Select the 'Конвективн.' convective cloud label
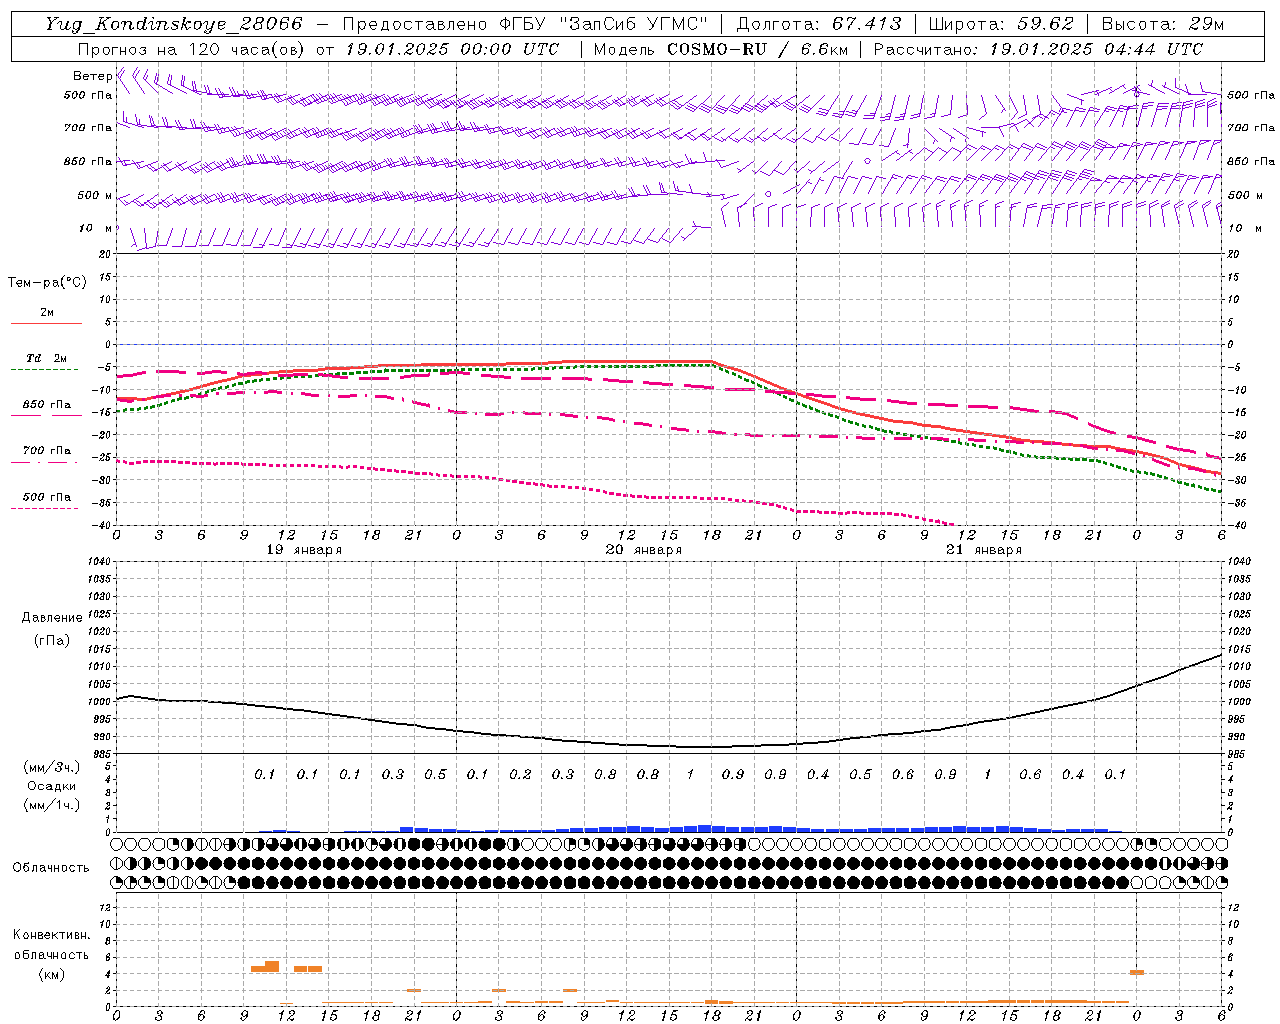1280x1024 pixels. (x=52, y=935)
